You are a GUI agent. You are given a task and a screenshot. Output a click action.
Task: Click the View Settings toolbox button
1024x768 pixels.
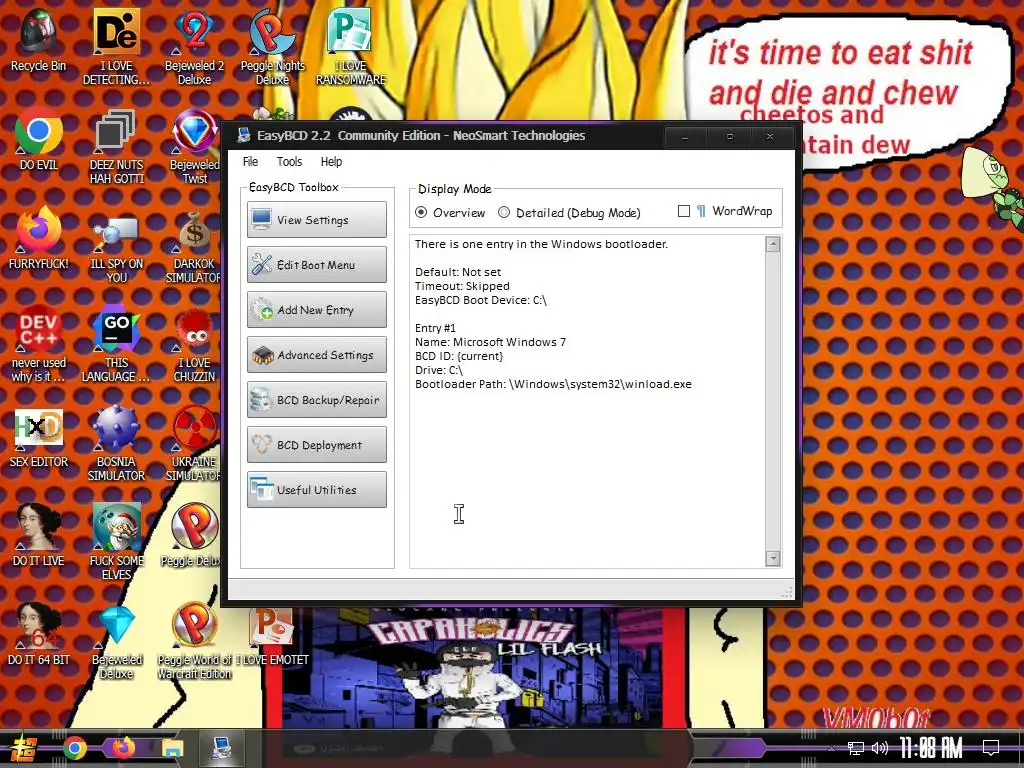[x=317, y=219]
